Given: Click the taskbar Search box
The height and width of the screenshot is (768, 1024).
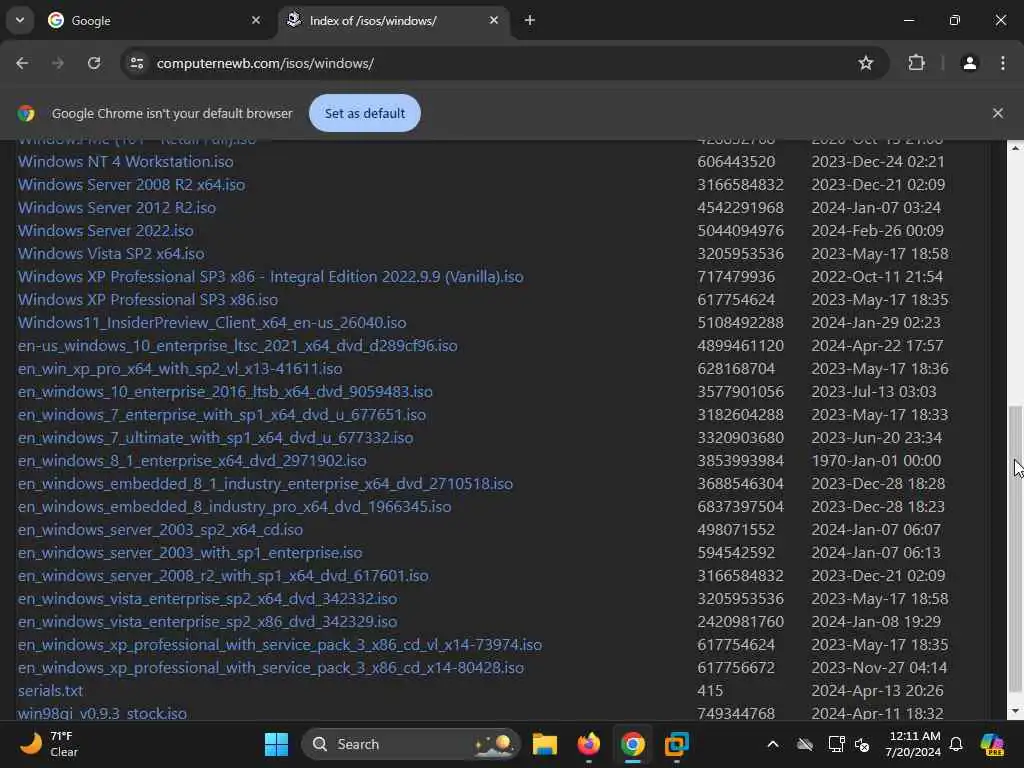Looking at the screenshot, I should (410, 744).
